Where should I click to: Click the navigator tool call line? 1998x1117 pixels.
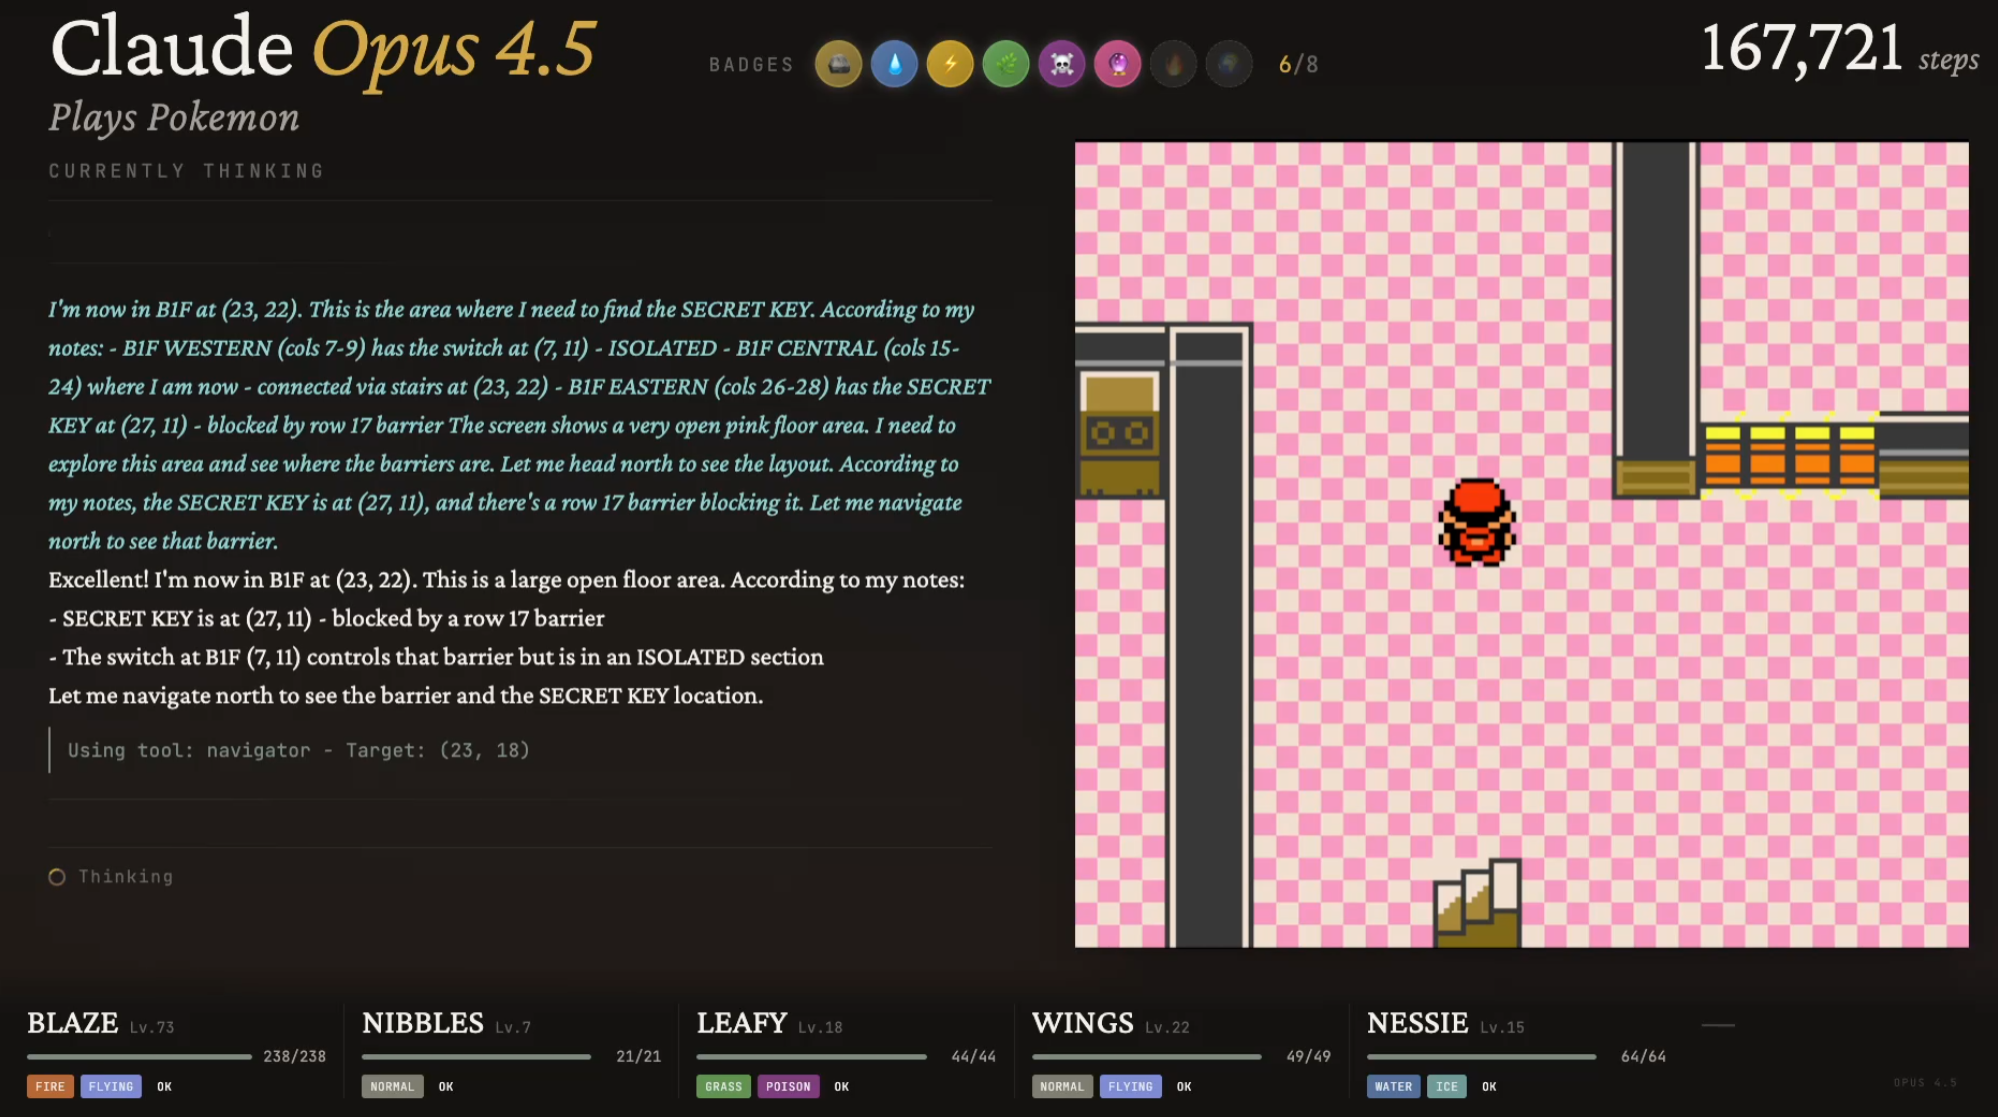[298, 750]
